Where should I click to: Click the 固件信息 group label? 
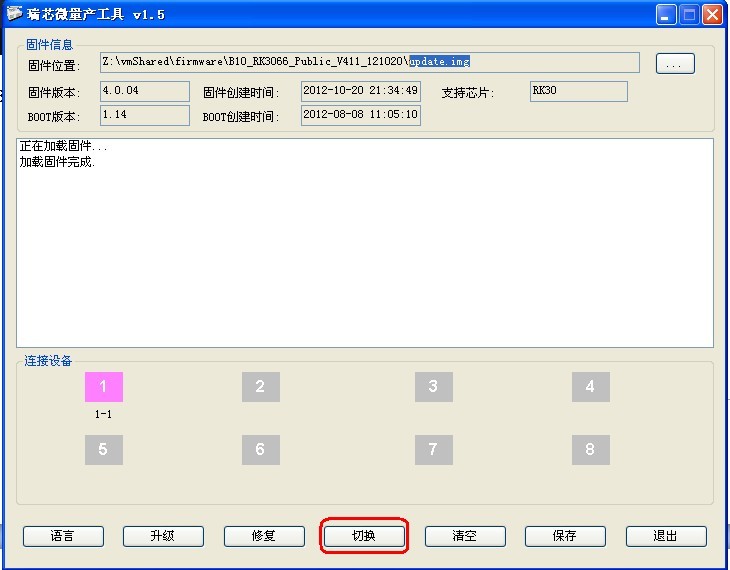(49, 45)
